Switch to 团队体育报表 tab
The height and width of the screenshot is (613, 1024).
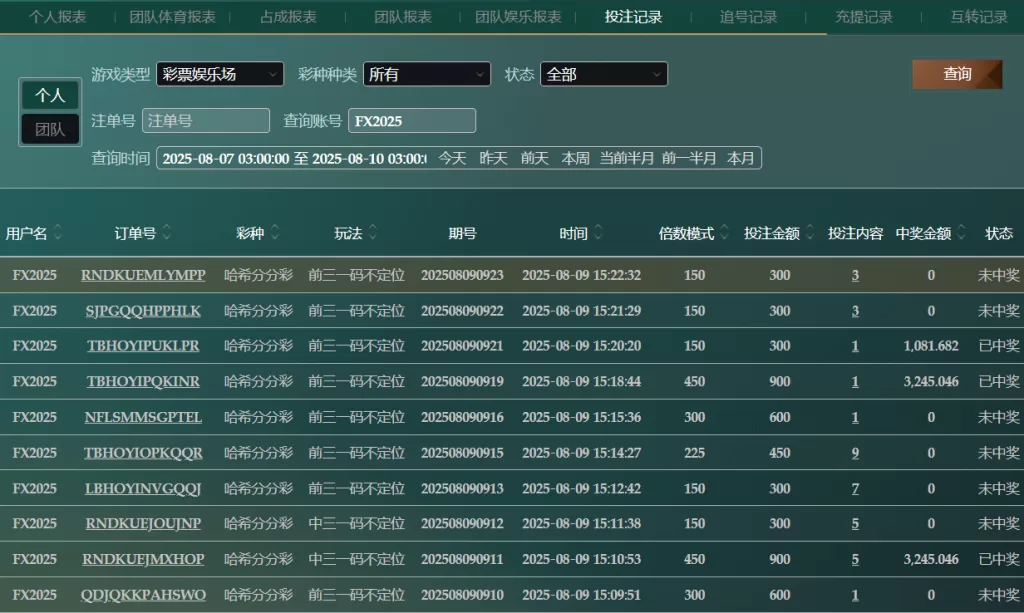(x=172, y=17)
